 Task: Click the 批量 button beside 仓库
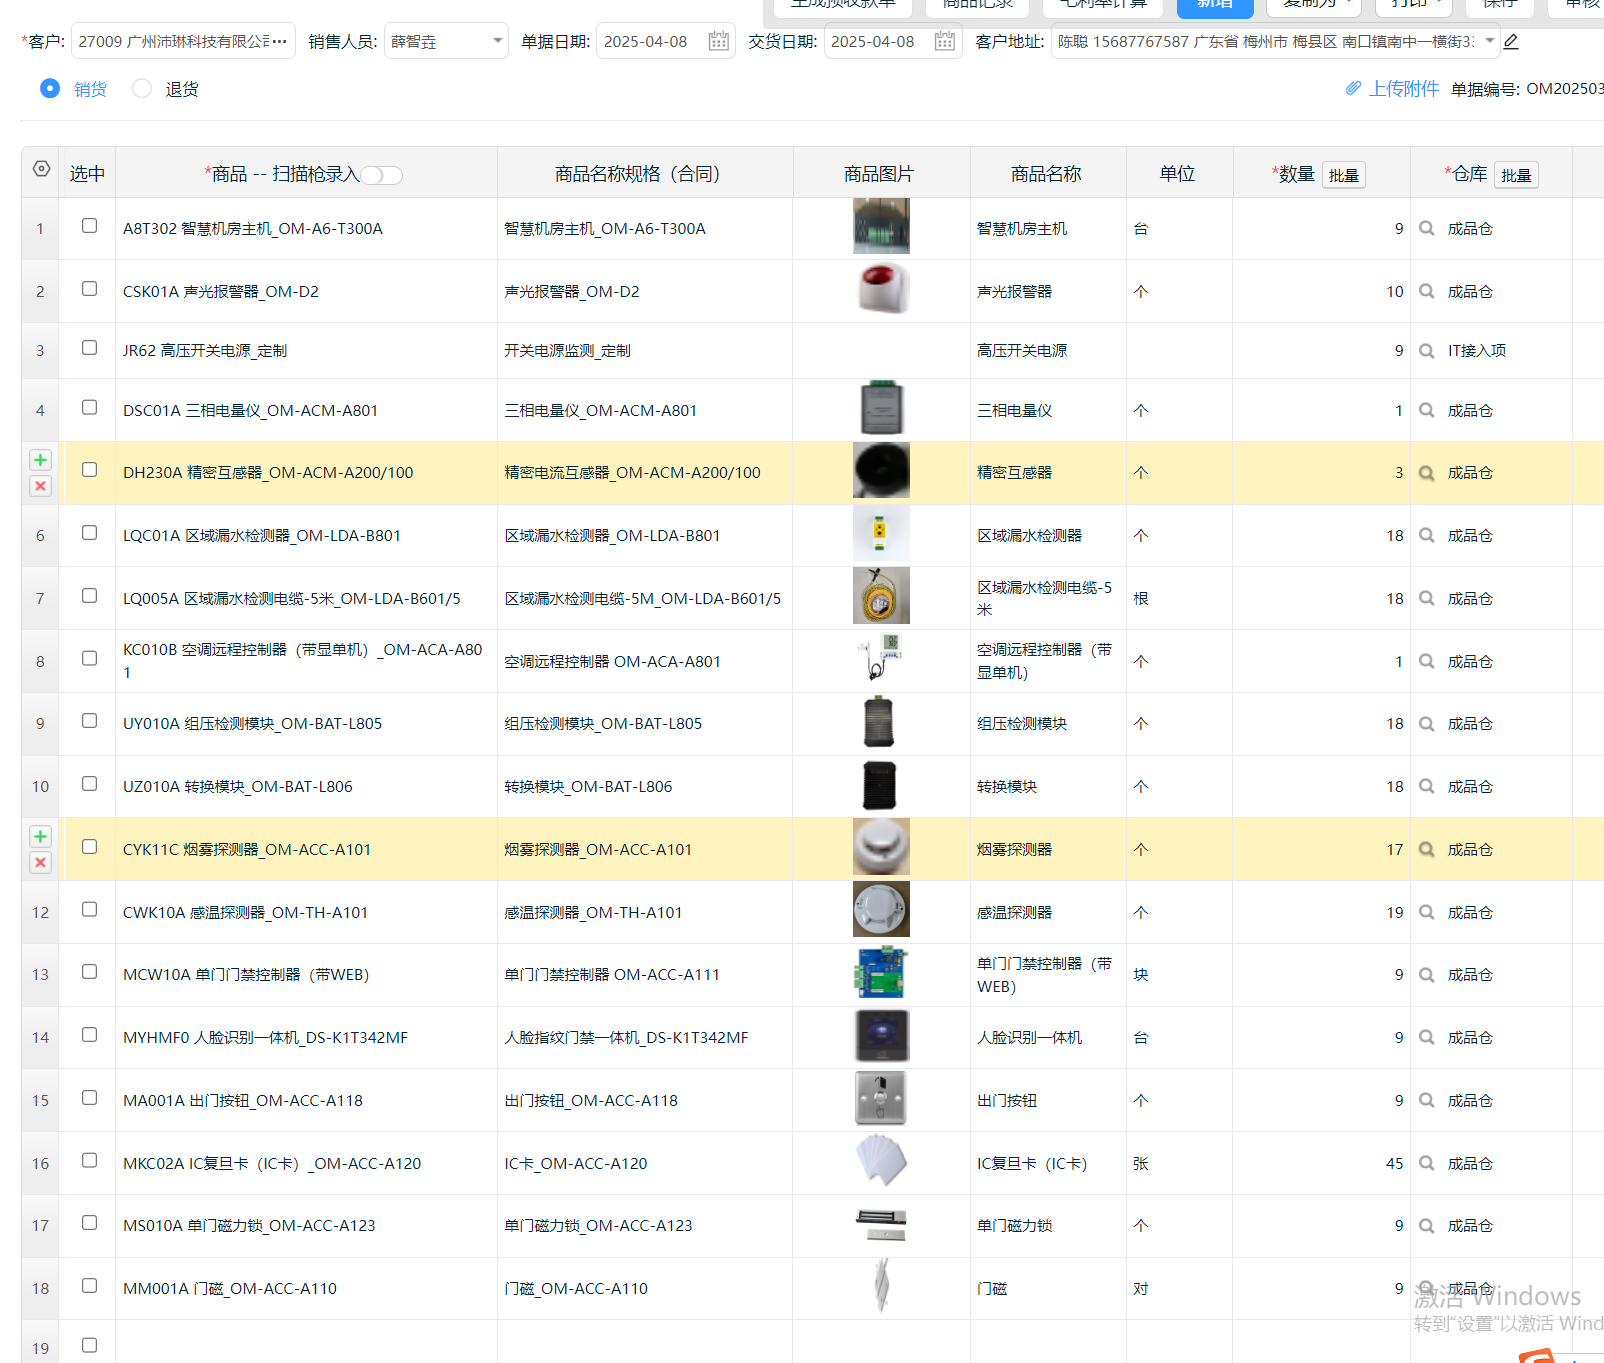tap(1516, 175)
